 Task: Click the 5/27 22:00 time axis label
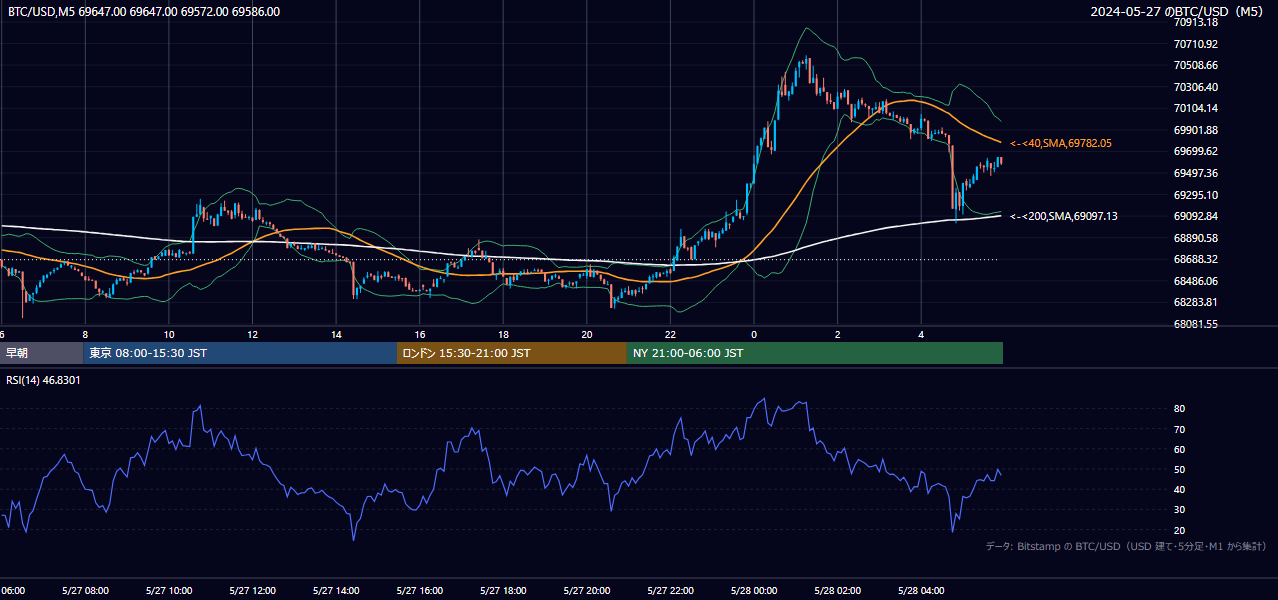pos(670,591)
